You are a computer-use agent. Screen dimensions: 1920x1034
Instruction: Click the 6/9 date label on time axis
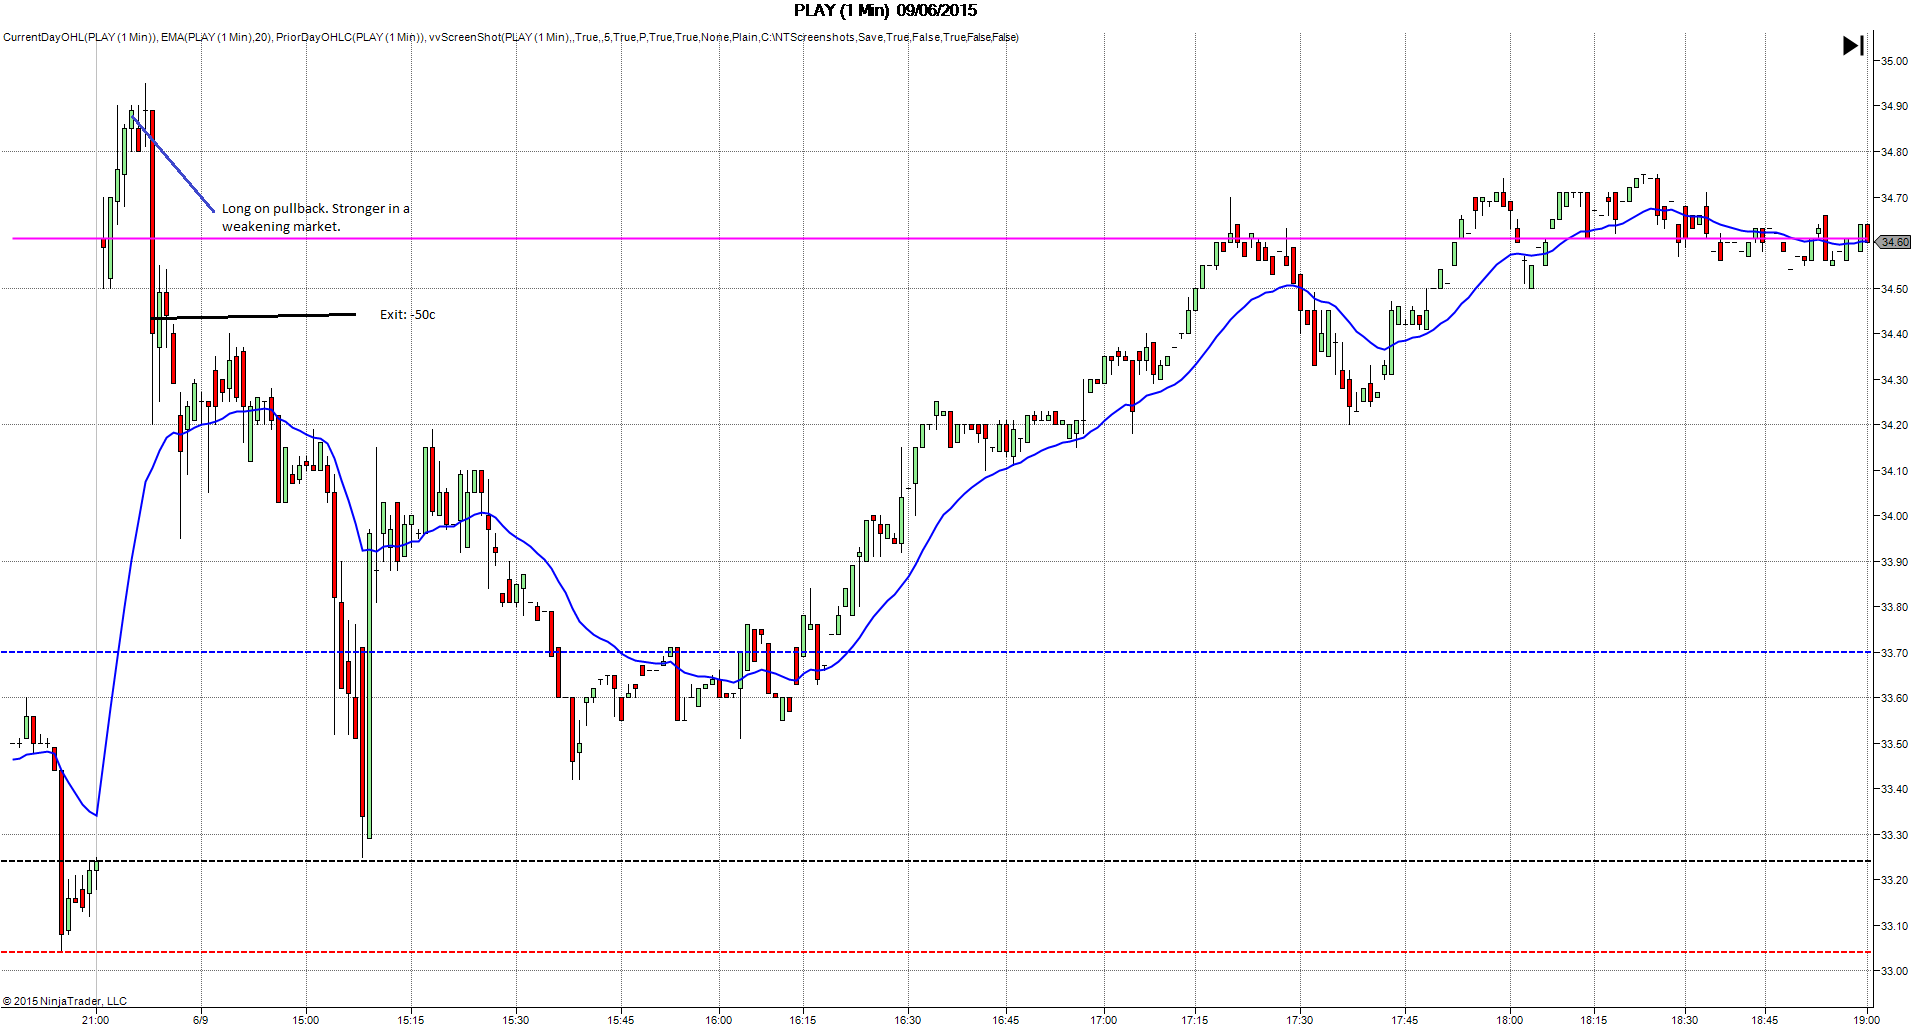(201, 1020)
